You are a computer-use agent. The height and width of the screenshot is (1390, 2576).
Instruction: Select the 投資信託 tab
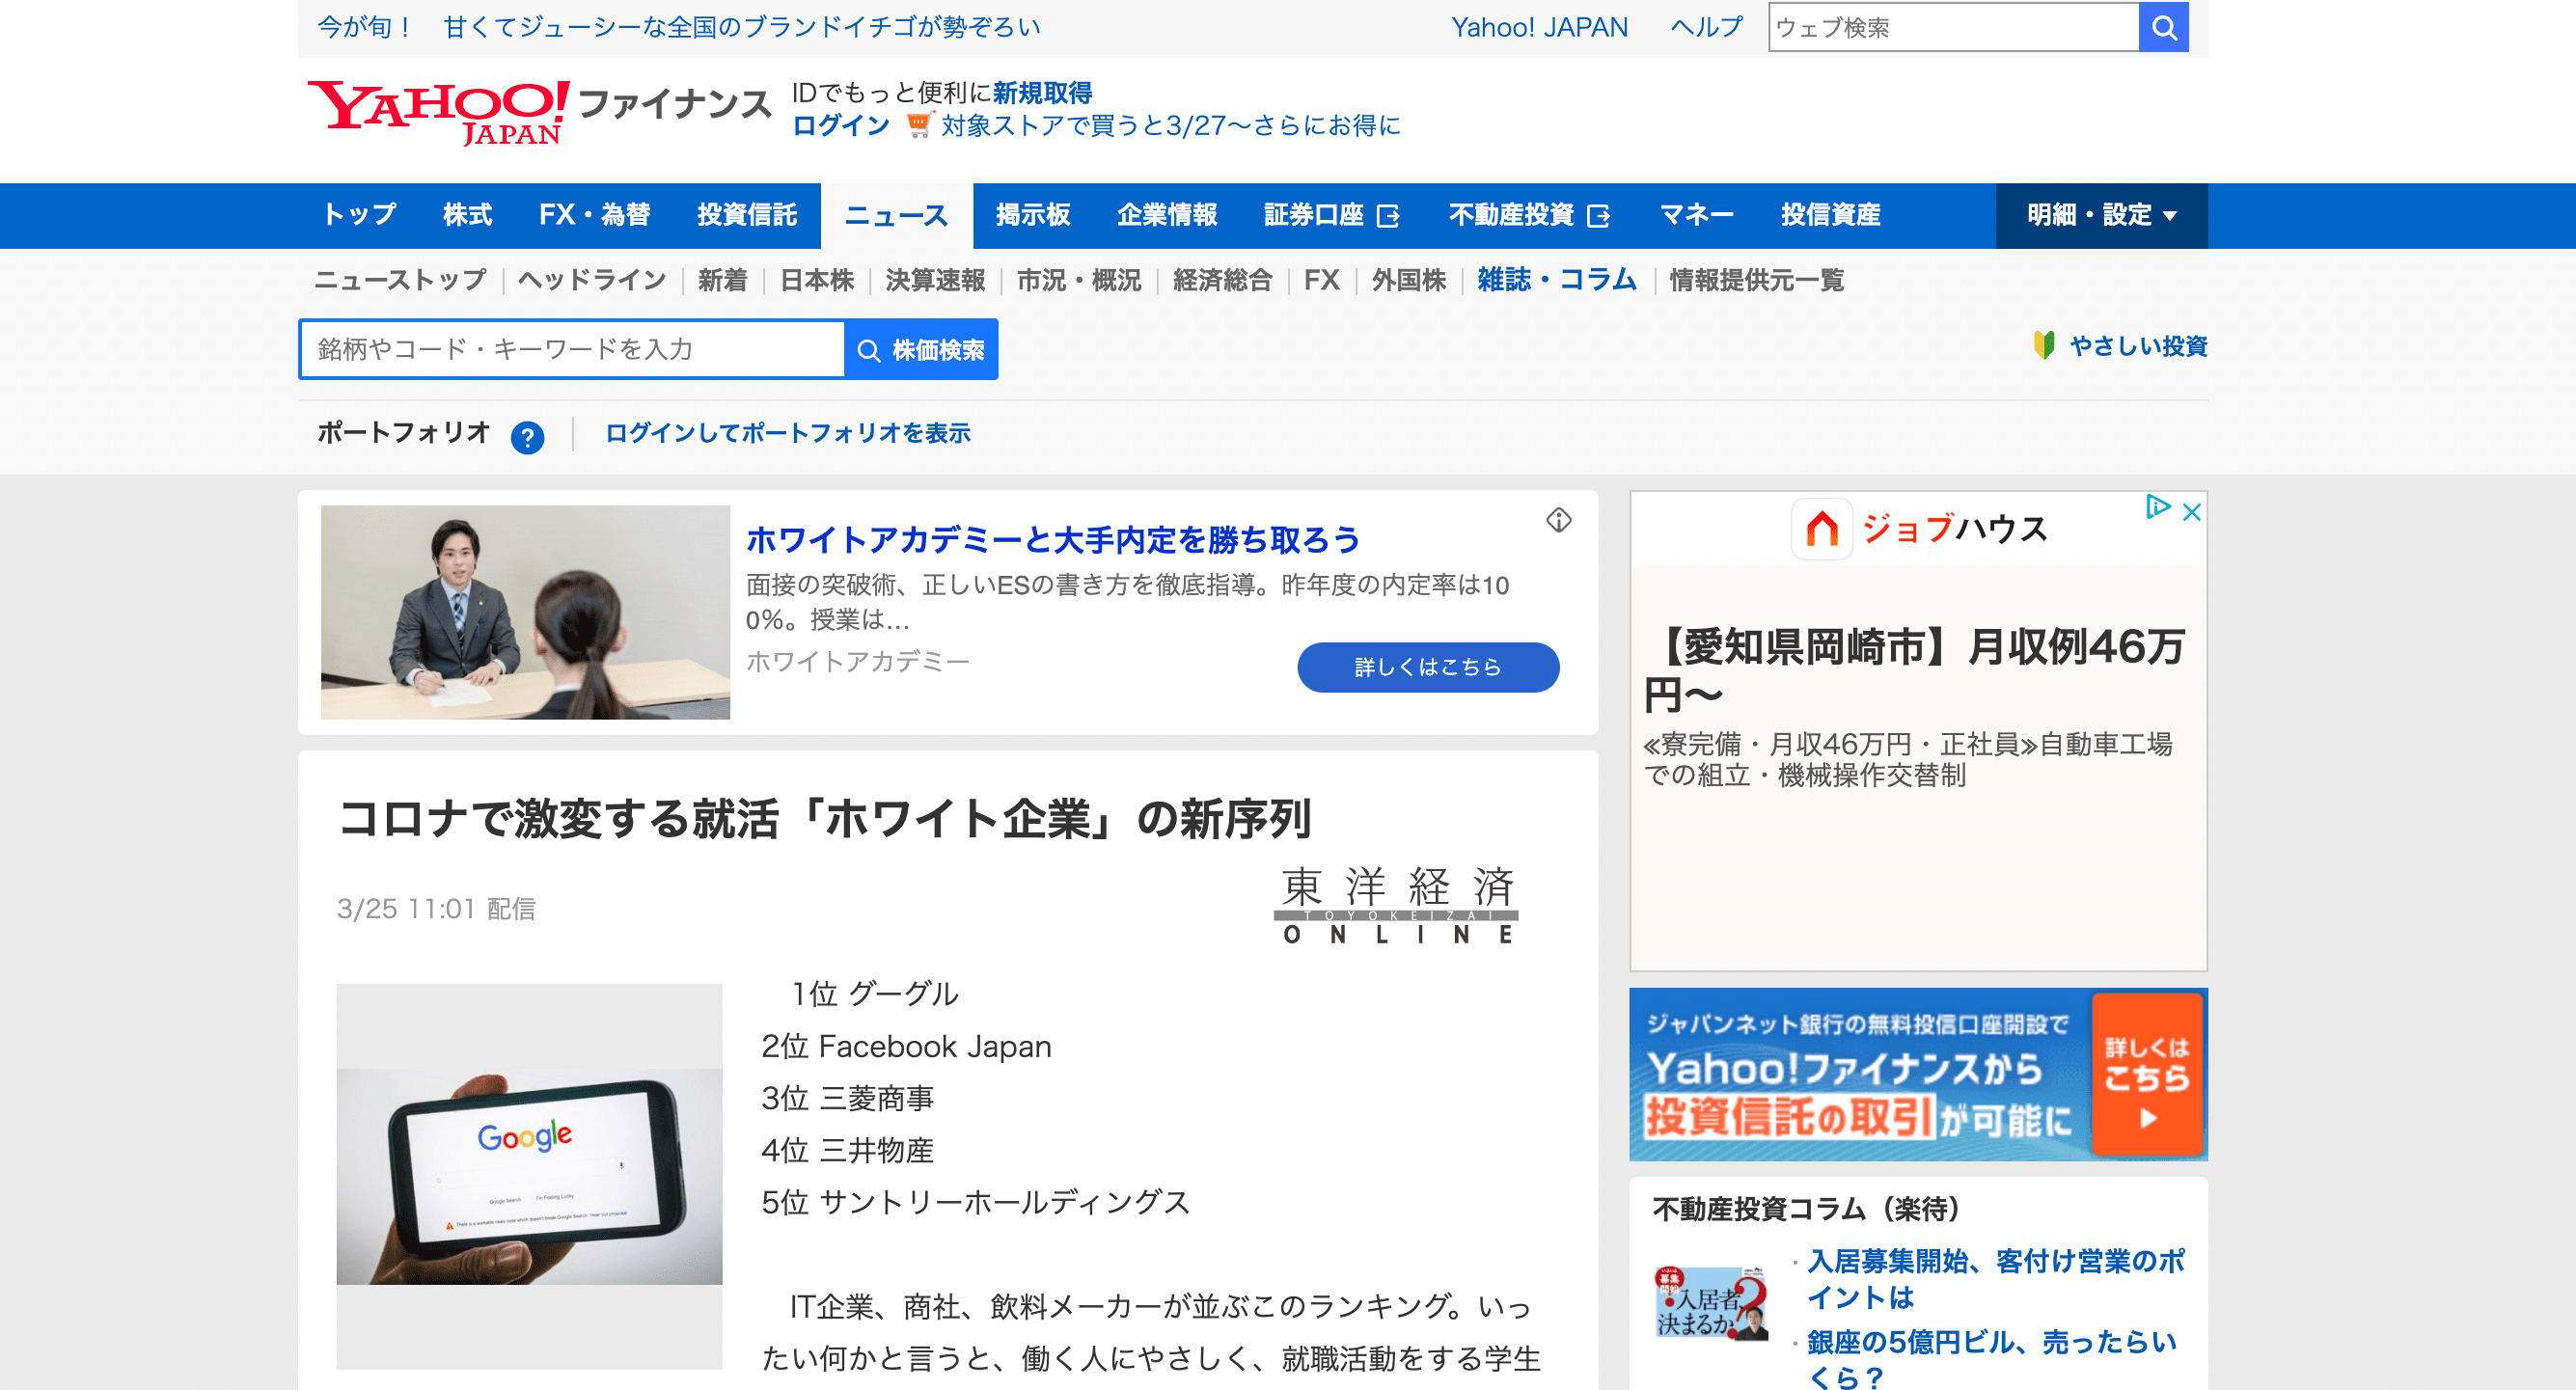pos(747,215)
